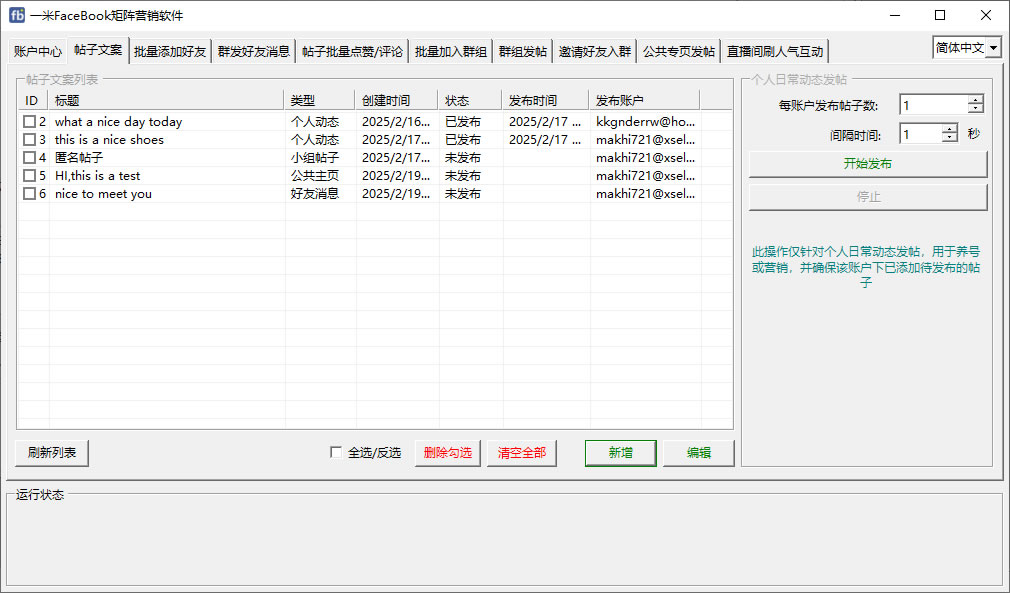The width and height of the screenshot is (1010, 593).
Task: Maximize the application window
Action: click(940, 15)
